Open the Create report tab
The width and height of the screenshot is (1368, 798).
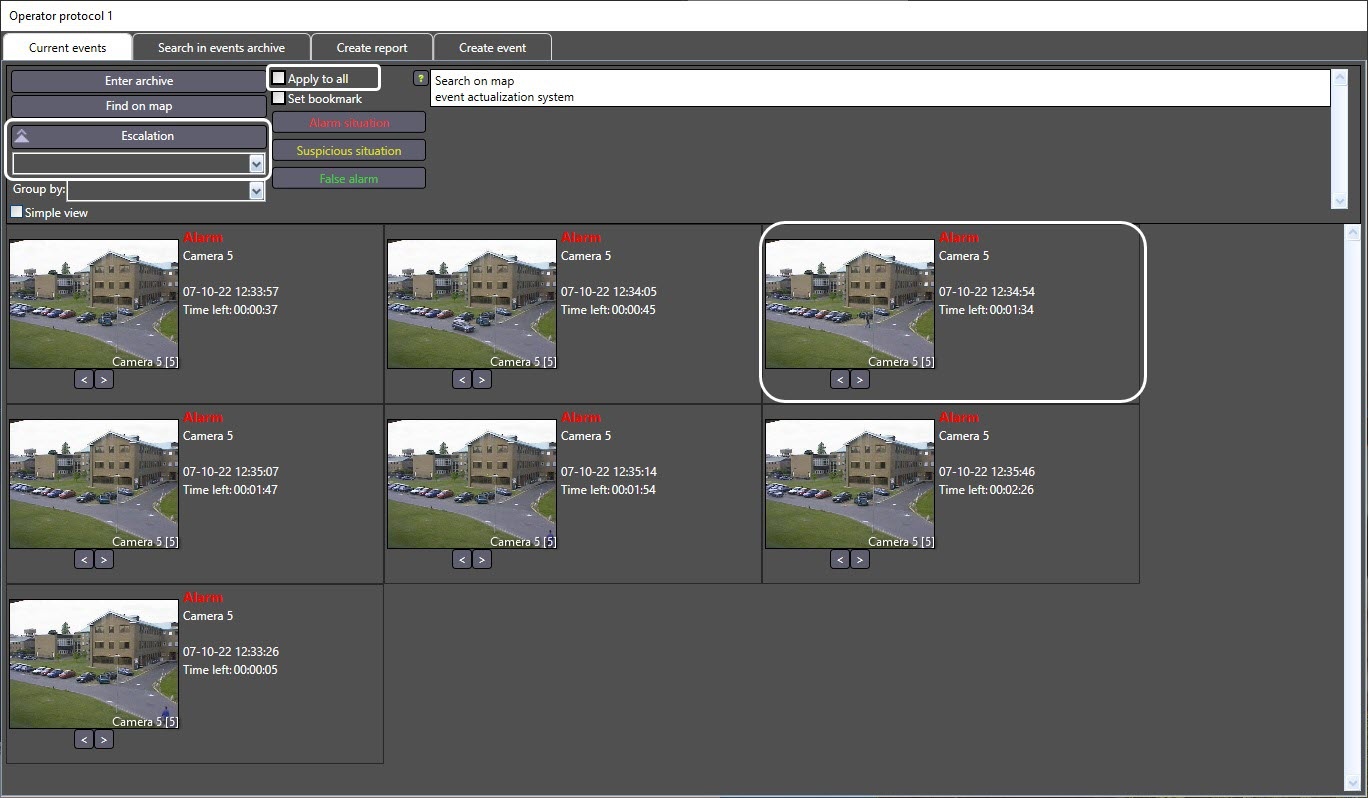[372, 47]
